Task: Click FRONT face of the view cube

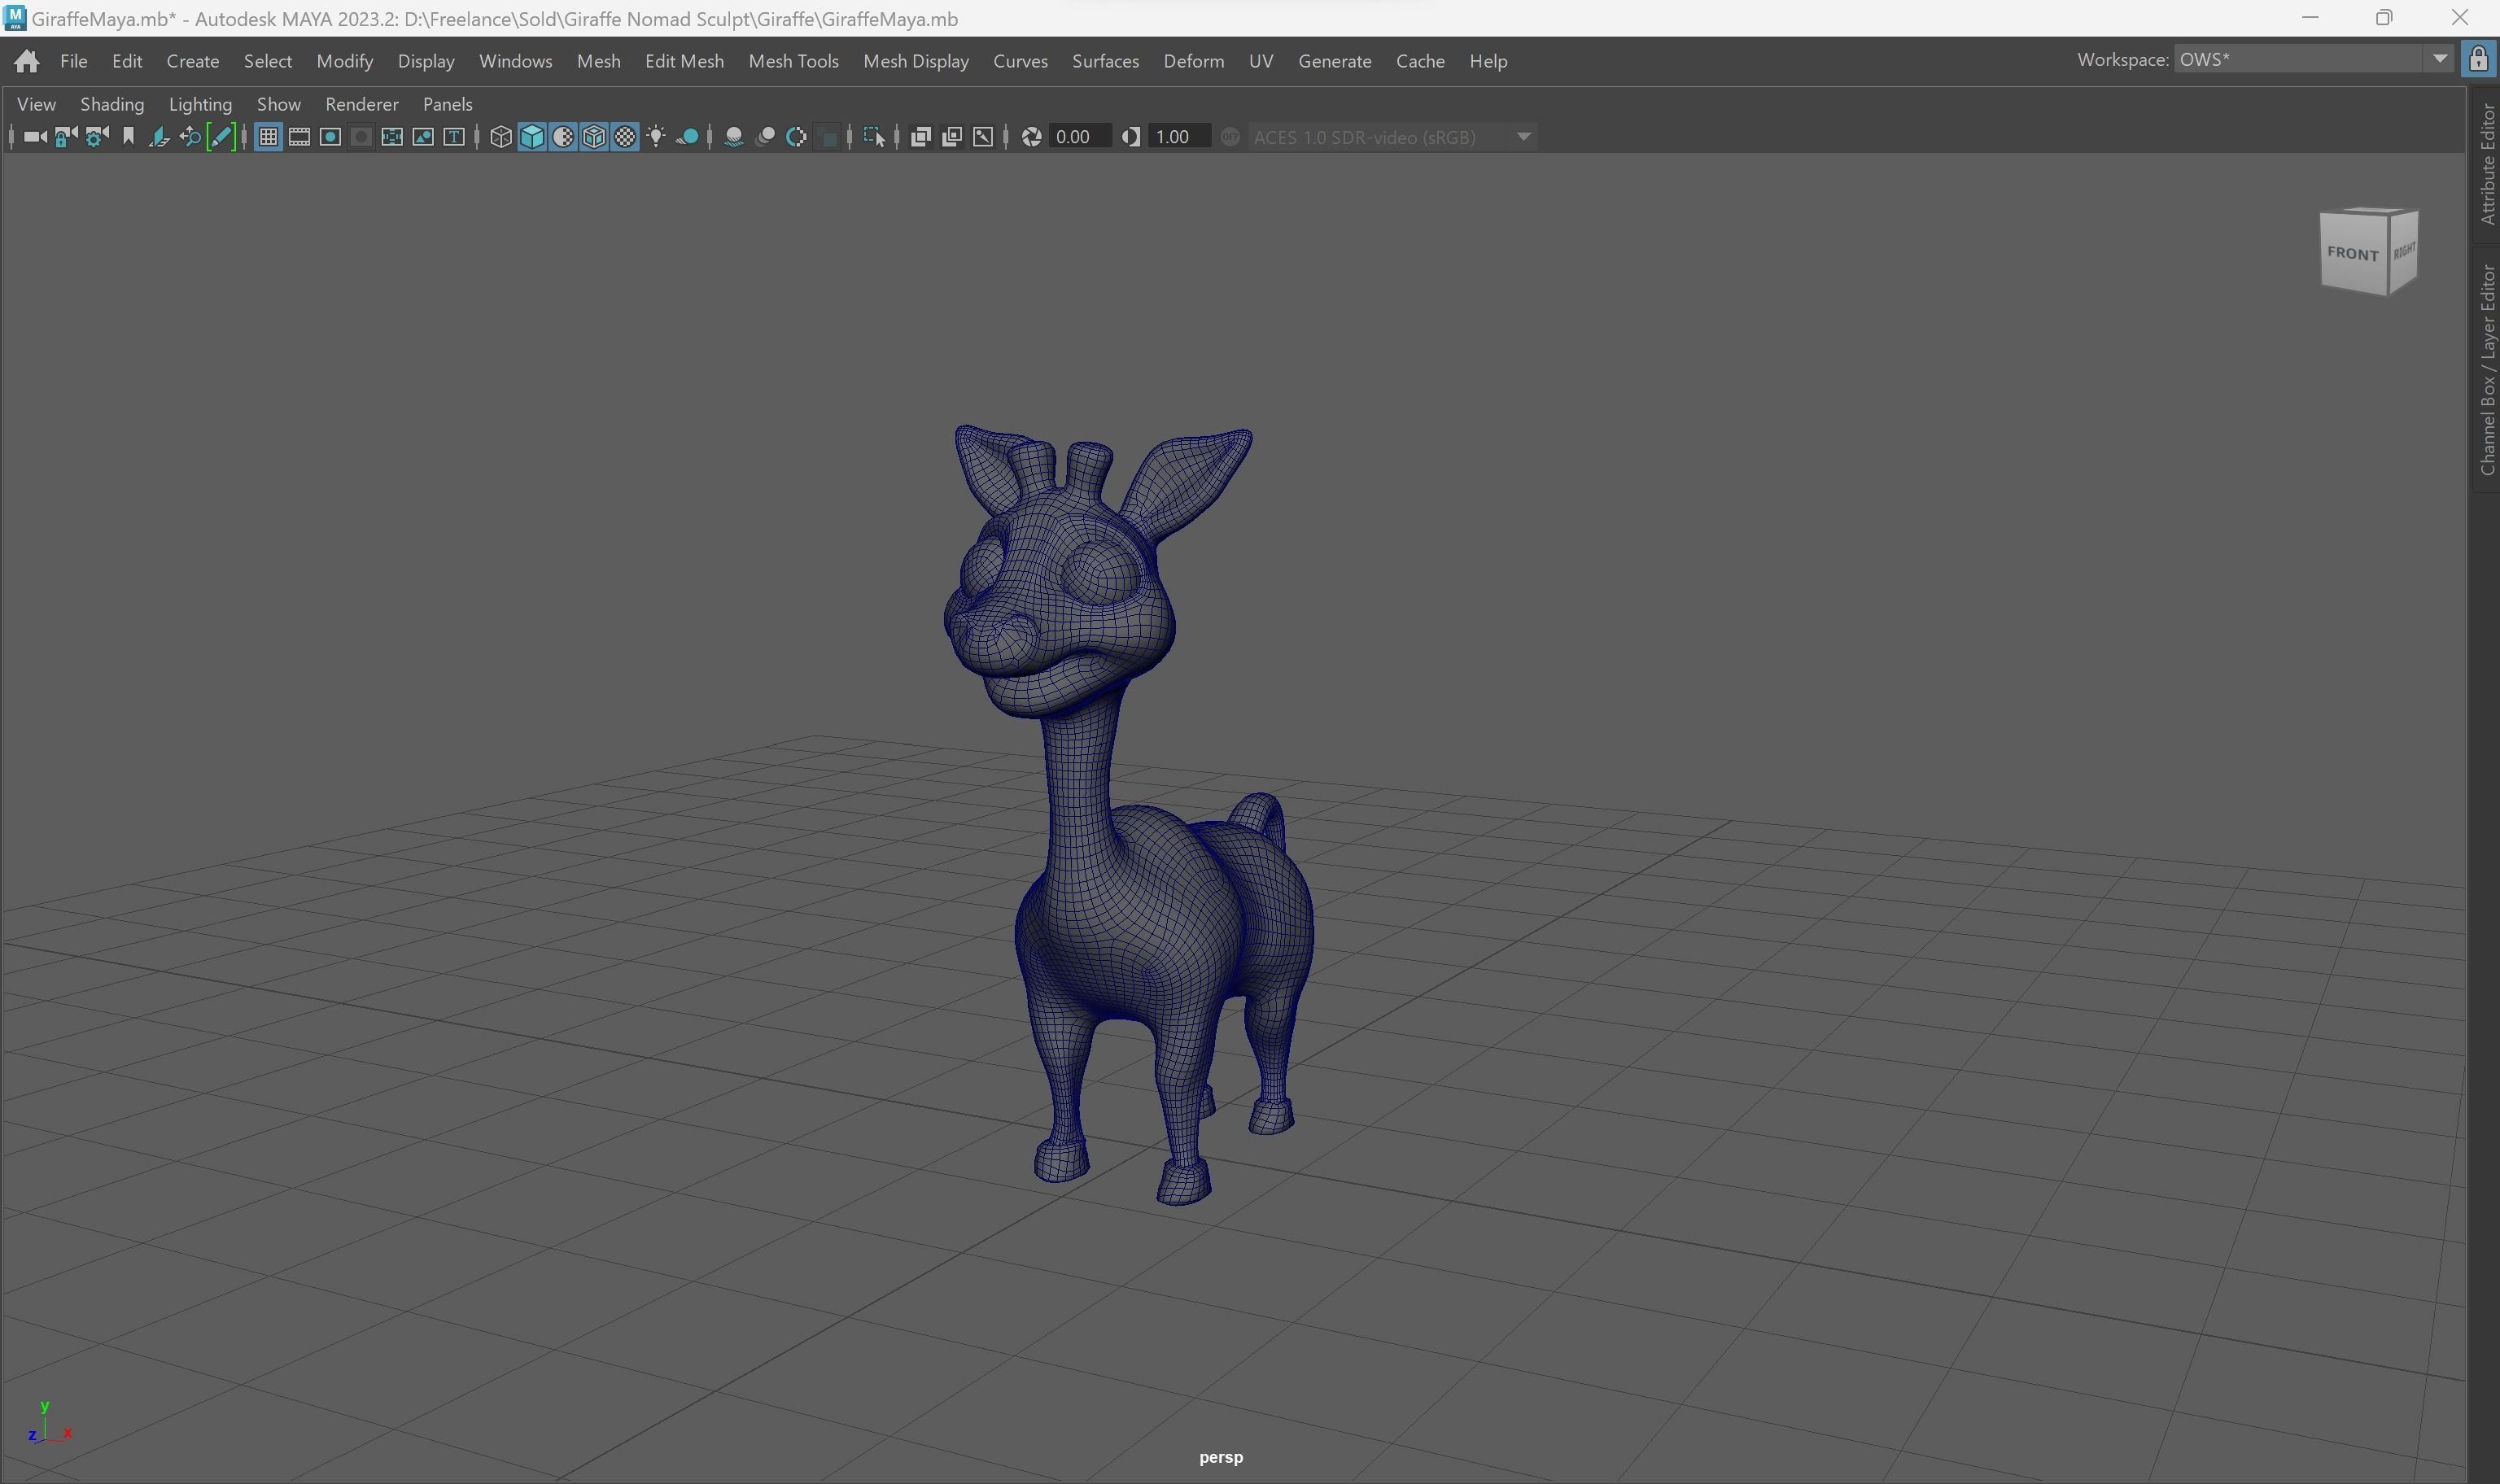Action: pyautogui.click(x=2353, y=253)
